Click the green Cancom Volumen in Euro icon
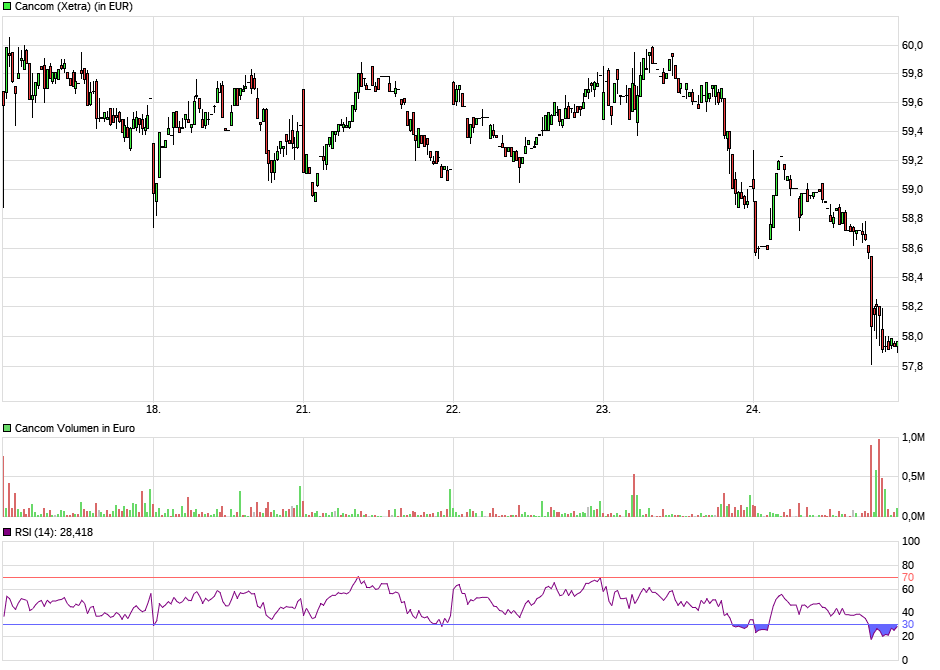 coord(7,428)
